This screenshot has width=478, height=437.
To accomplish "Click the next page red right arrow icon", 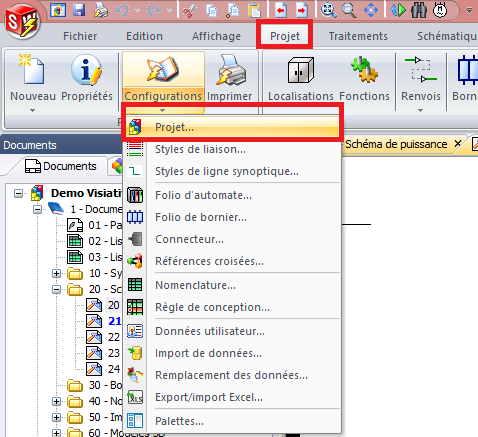I will pyautogui.click(x=301, y=10).
